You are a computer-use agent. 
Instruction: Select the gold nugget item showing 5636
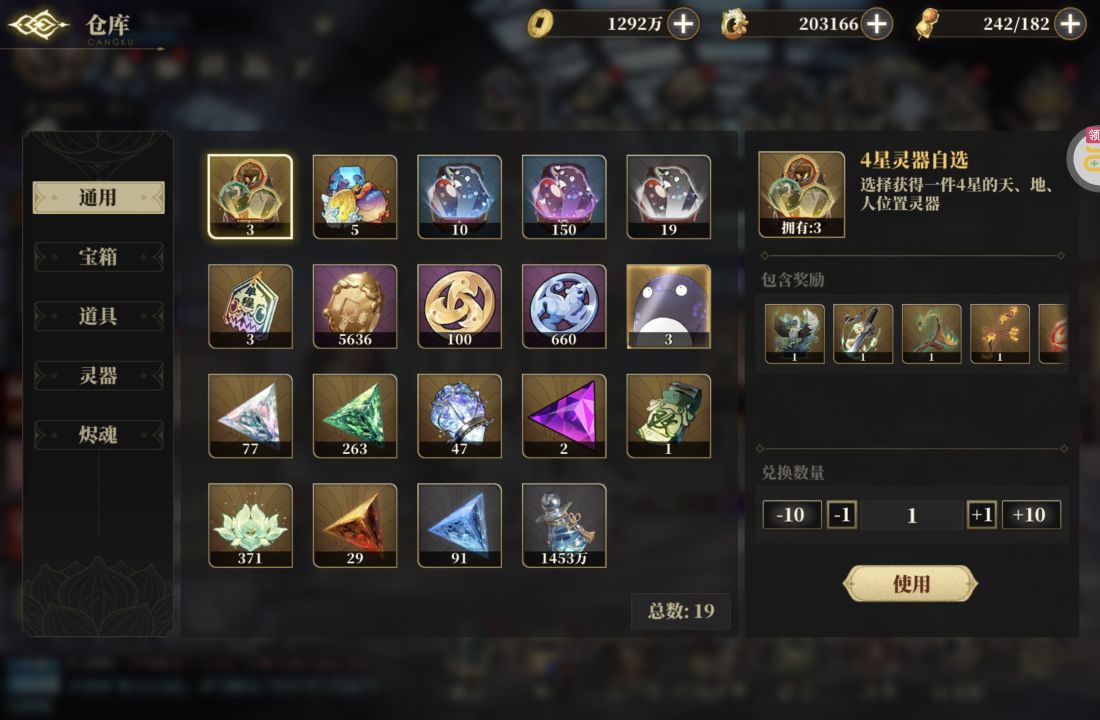point(355,307)
